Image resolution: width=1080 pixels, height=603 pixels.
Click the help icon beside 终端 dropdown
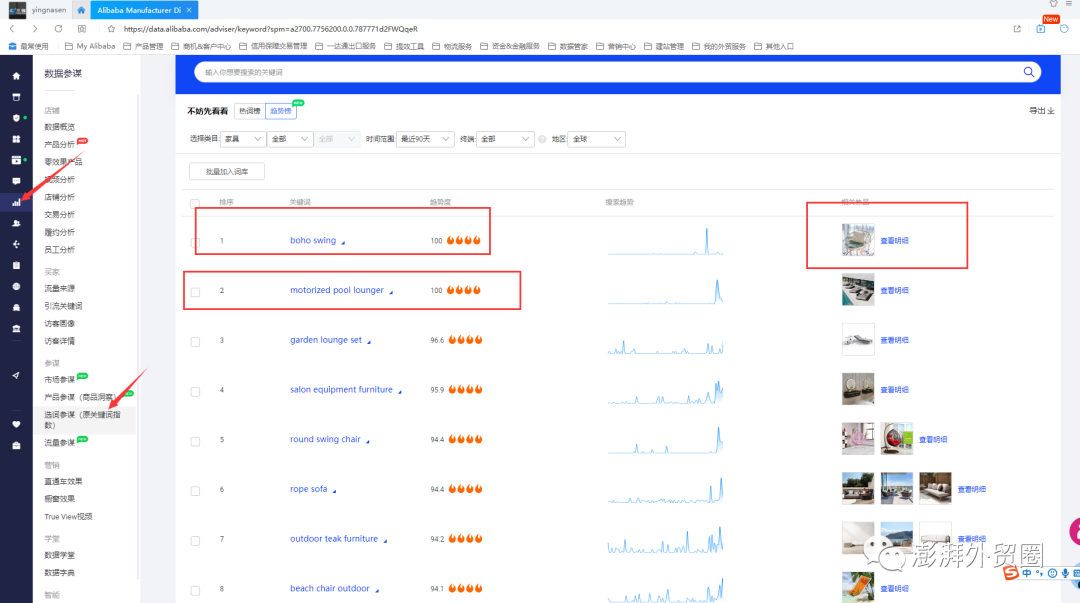[543, 139]
